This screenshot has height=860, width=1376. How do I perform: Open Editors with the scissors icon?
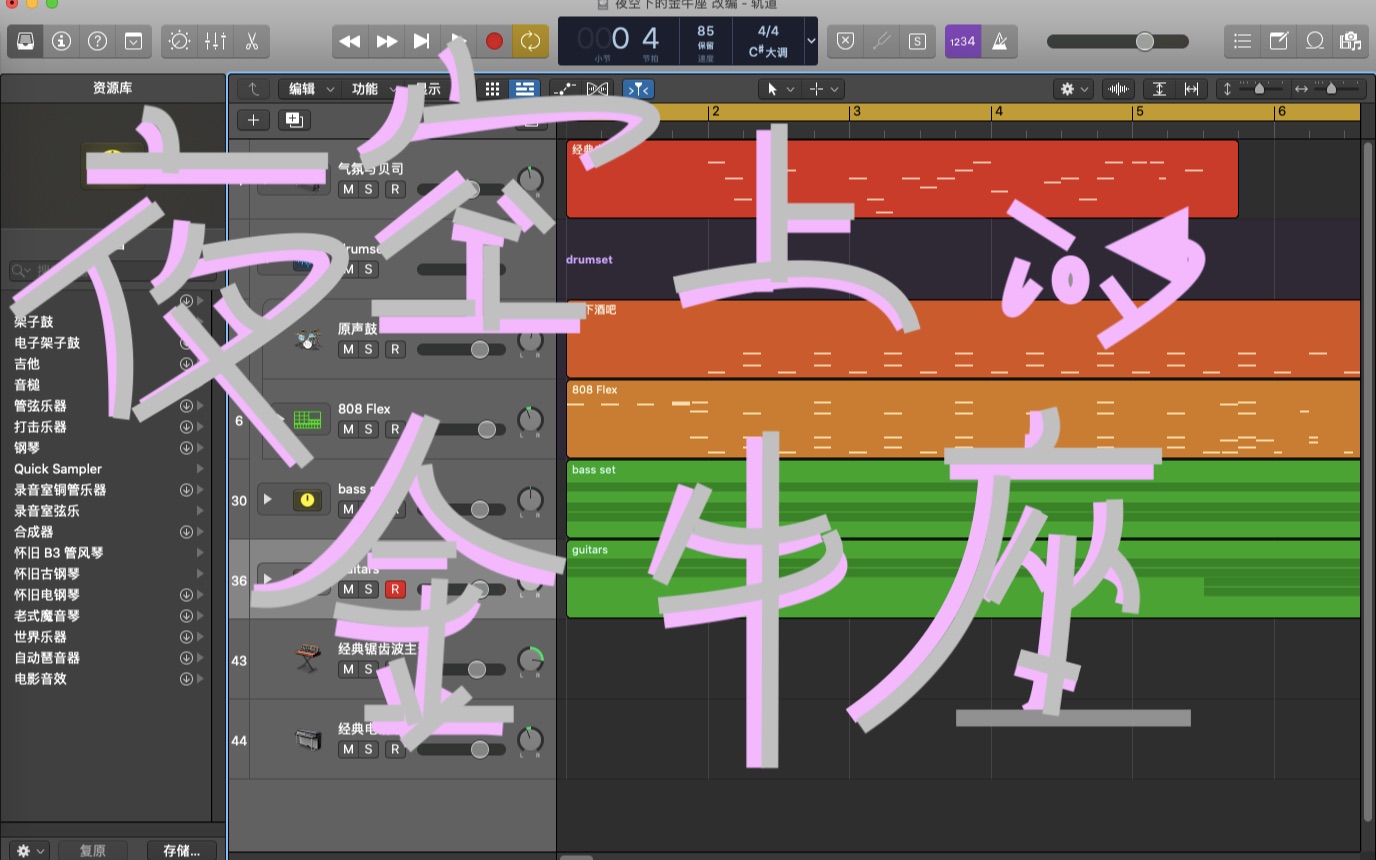tap(251, 41)
